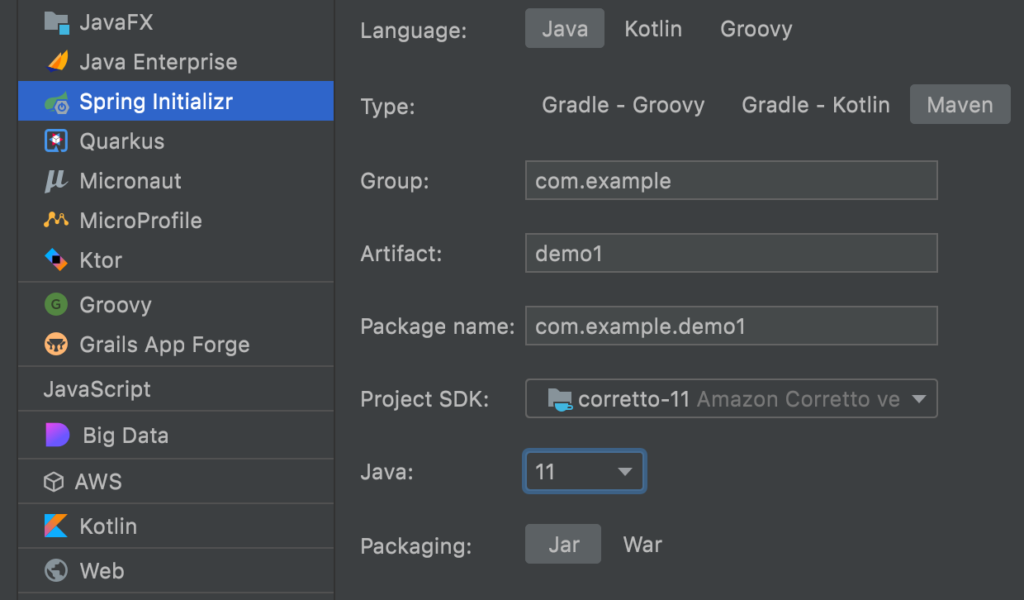Click the Java Enterprise icon
Image resolution: width=1024 pixels, height=600 pixels.
(54, 61)
